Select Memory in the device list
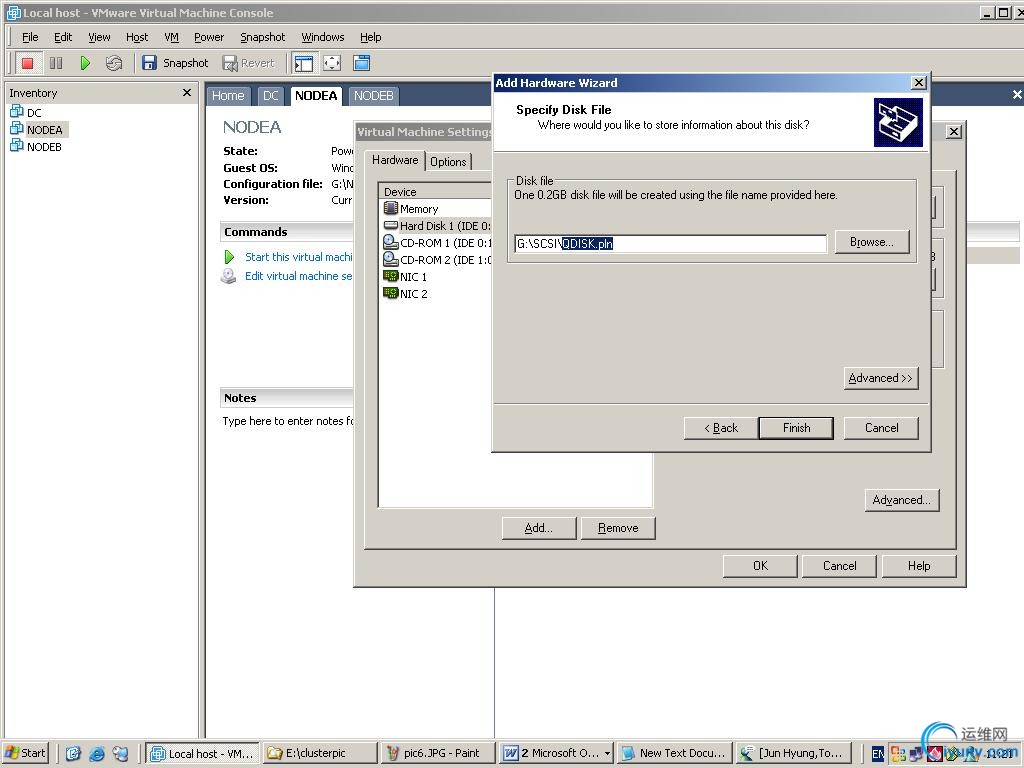 pyautogui.click(x=419, y=209)
